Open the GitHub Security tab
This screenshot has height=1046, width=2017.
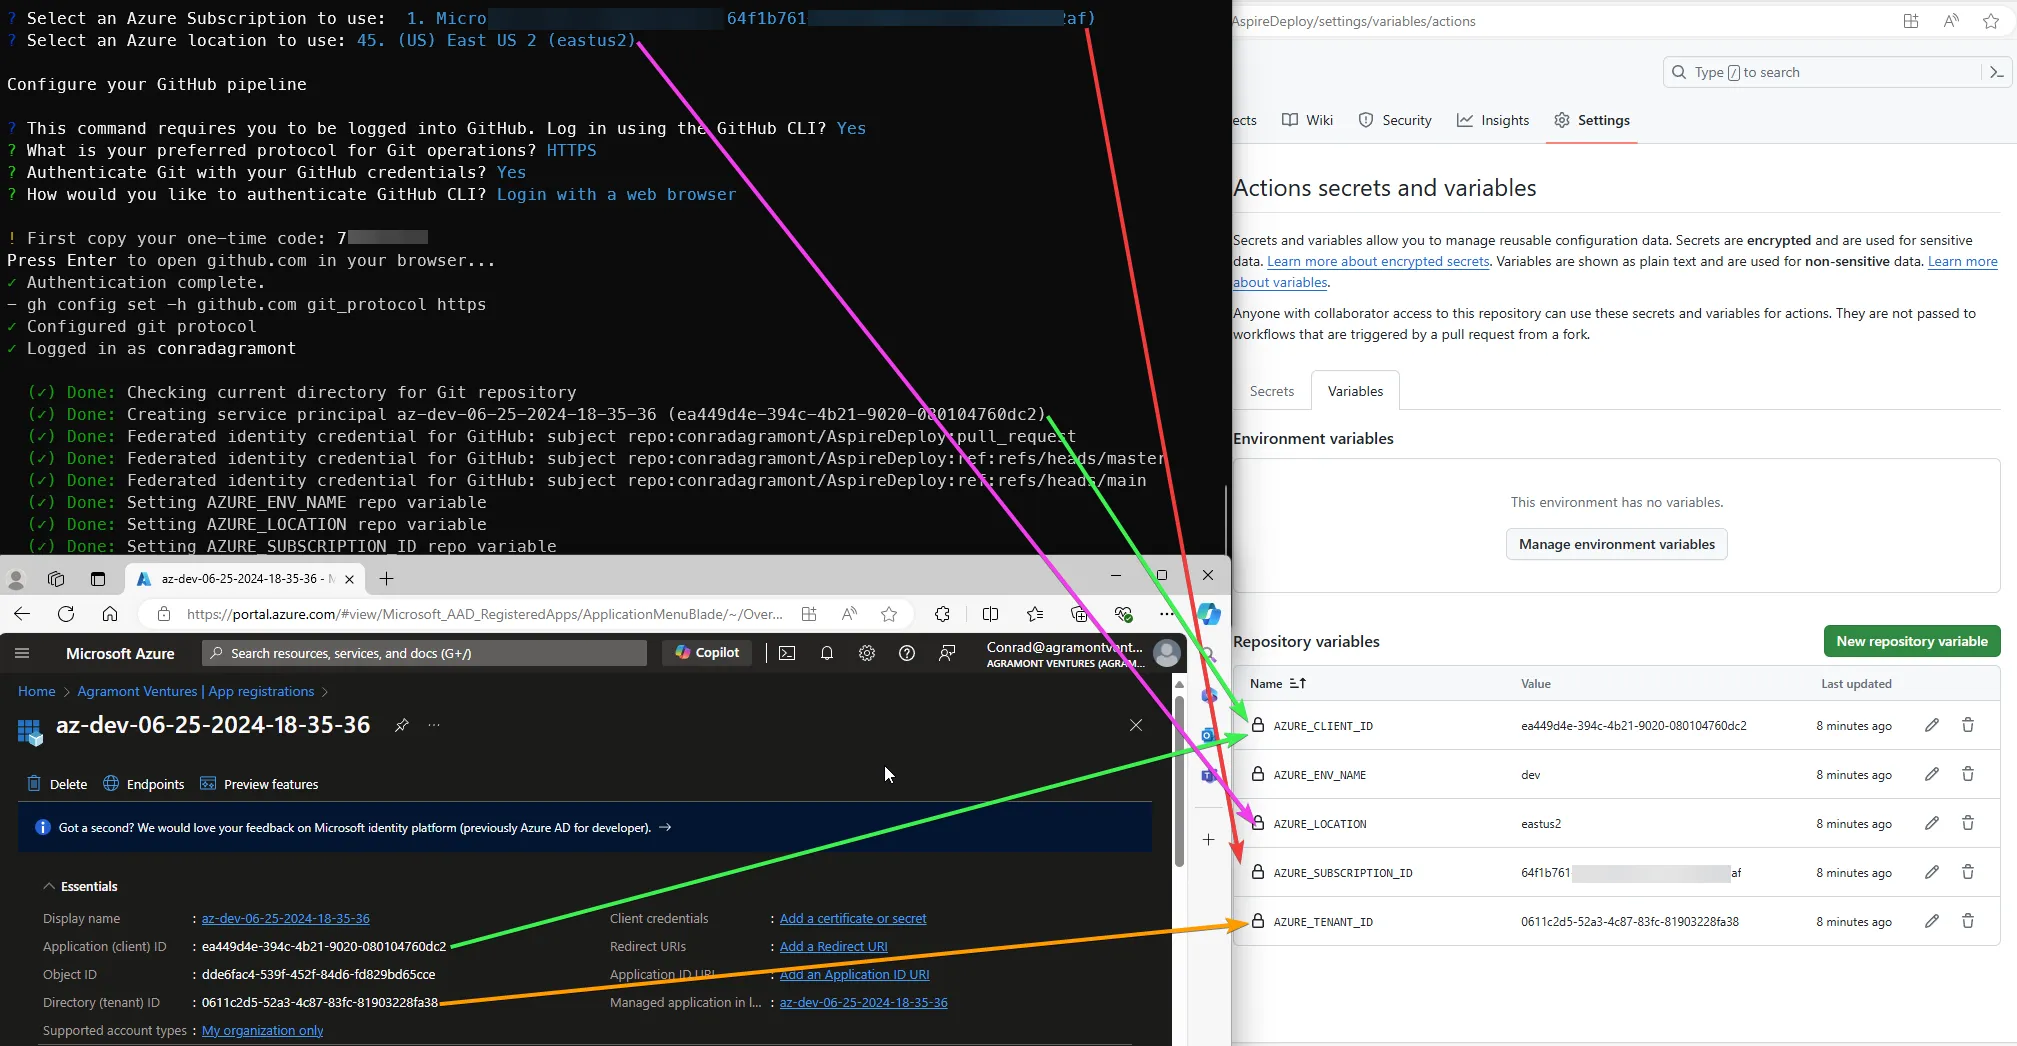tap(1395, 120)
